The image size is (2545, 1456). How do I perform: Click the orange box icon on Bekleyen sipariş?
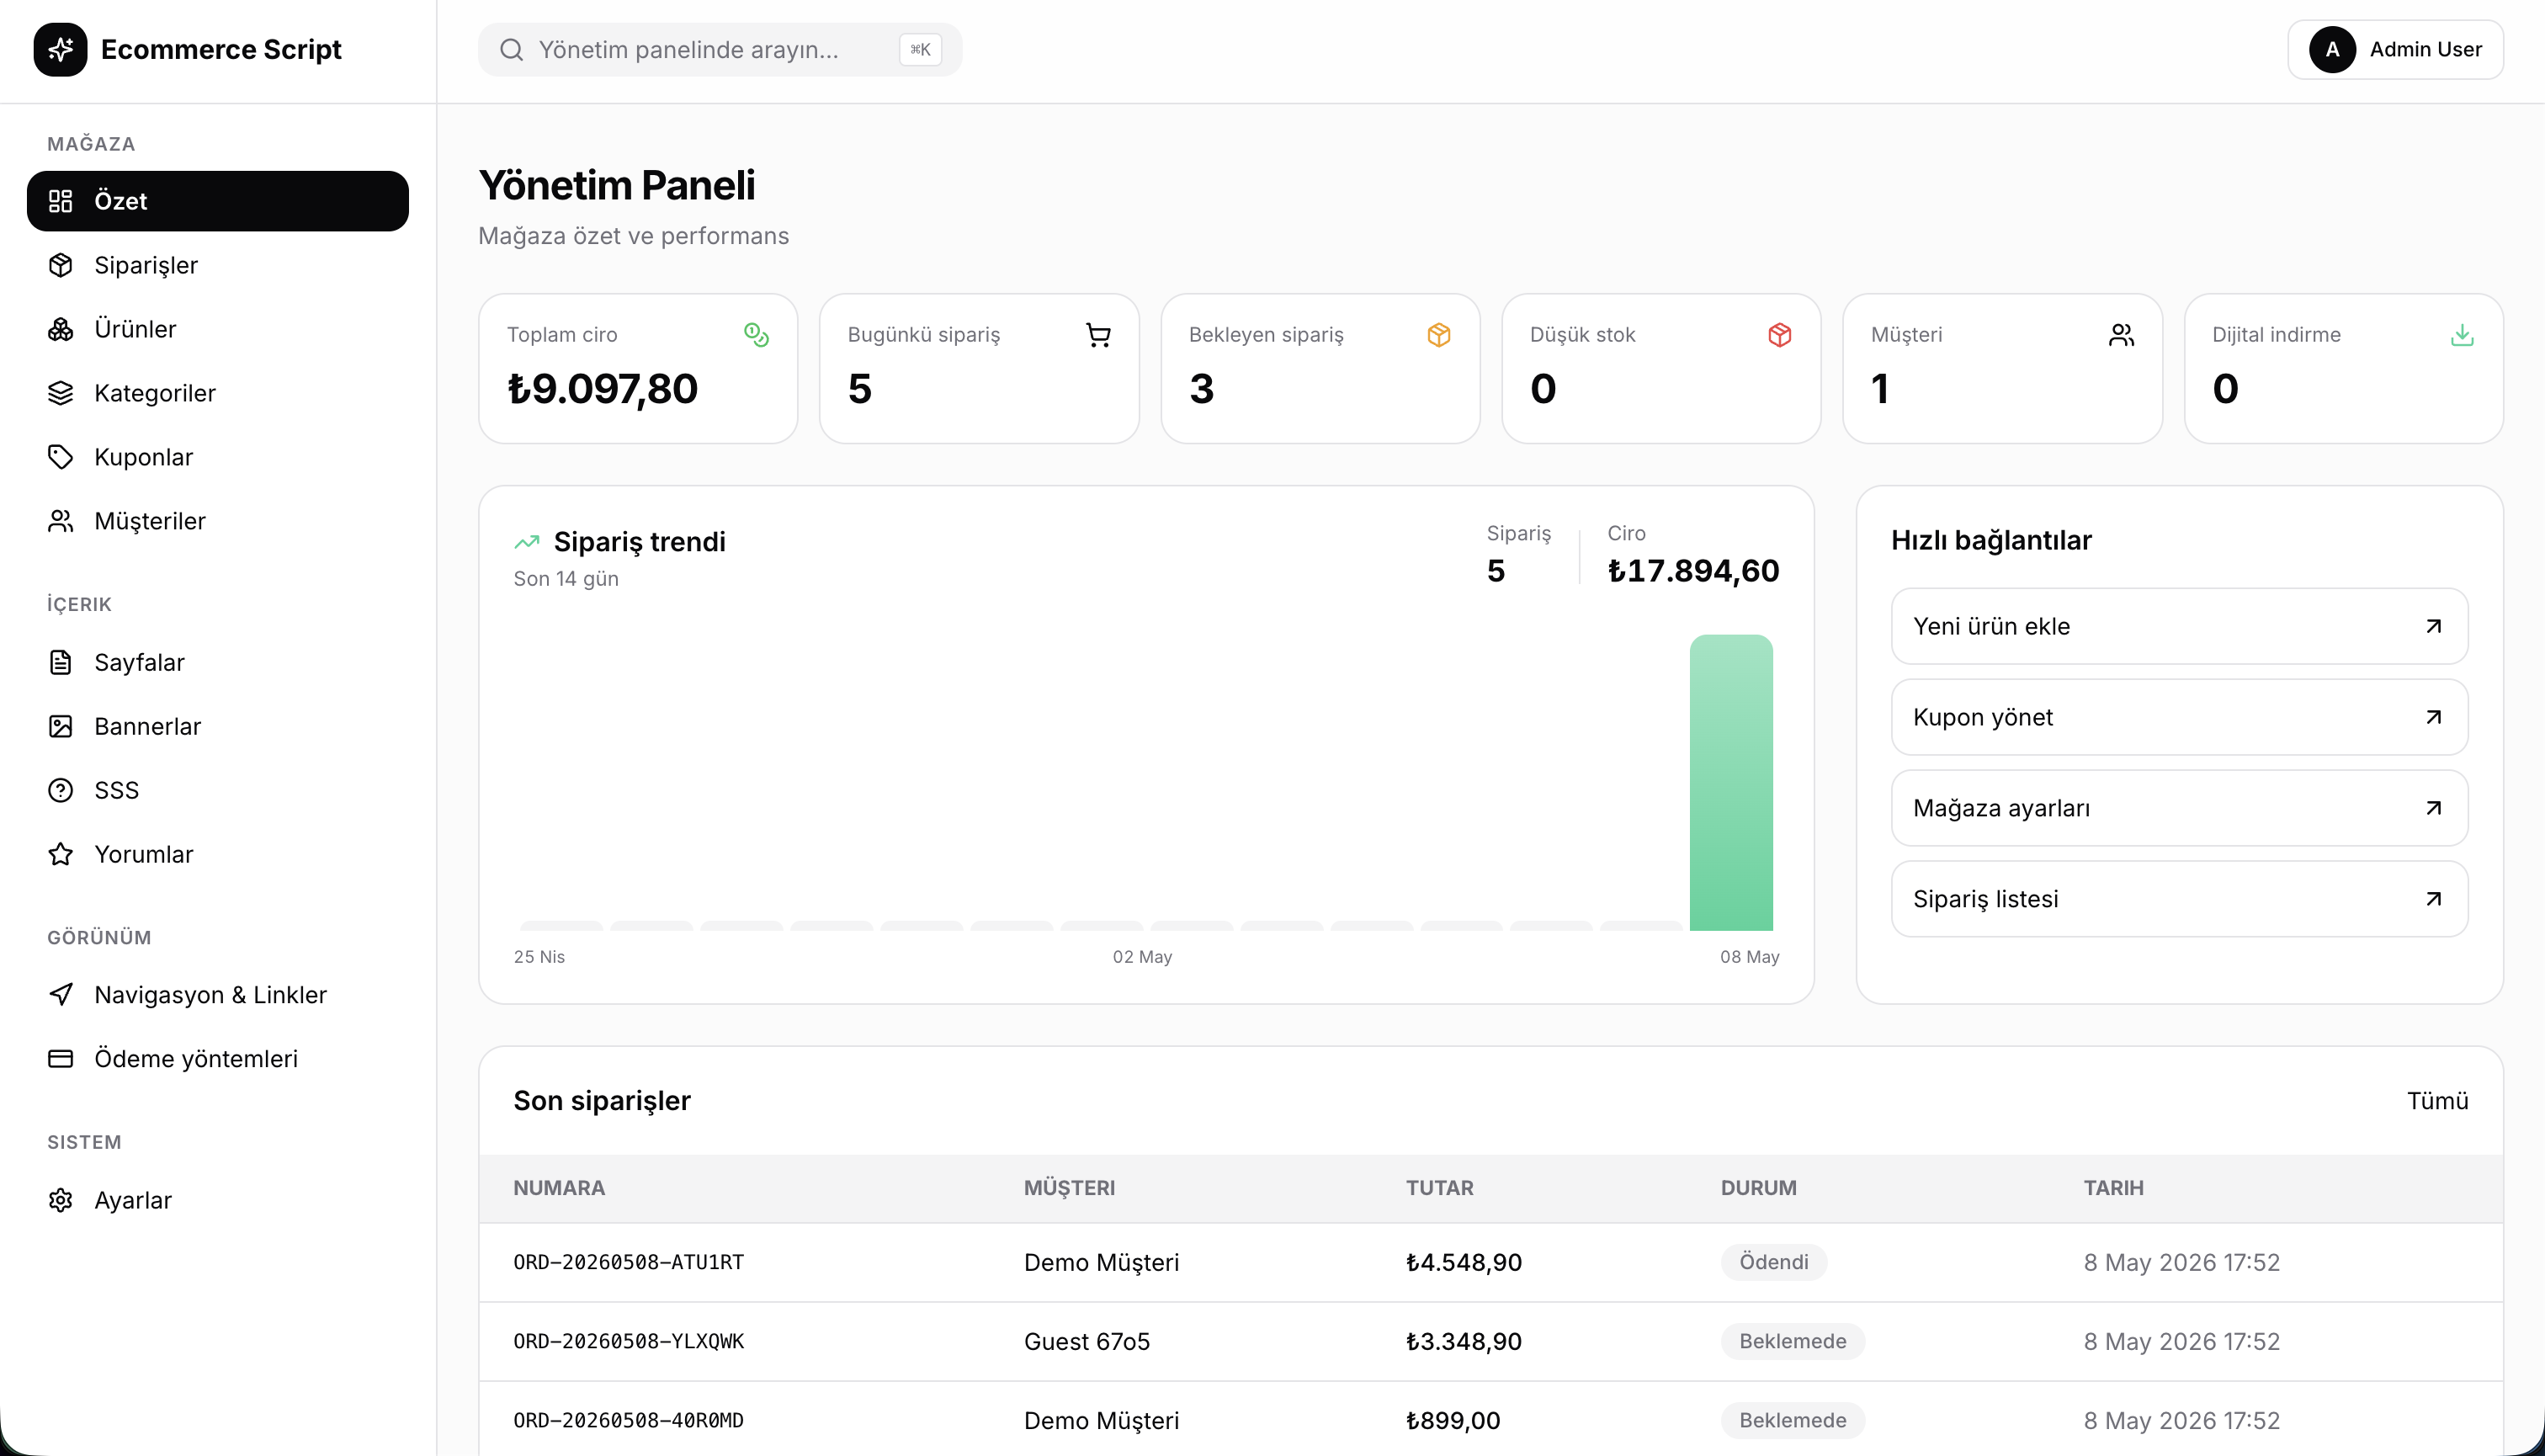point(1439,335)
